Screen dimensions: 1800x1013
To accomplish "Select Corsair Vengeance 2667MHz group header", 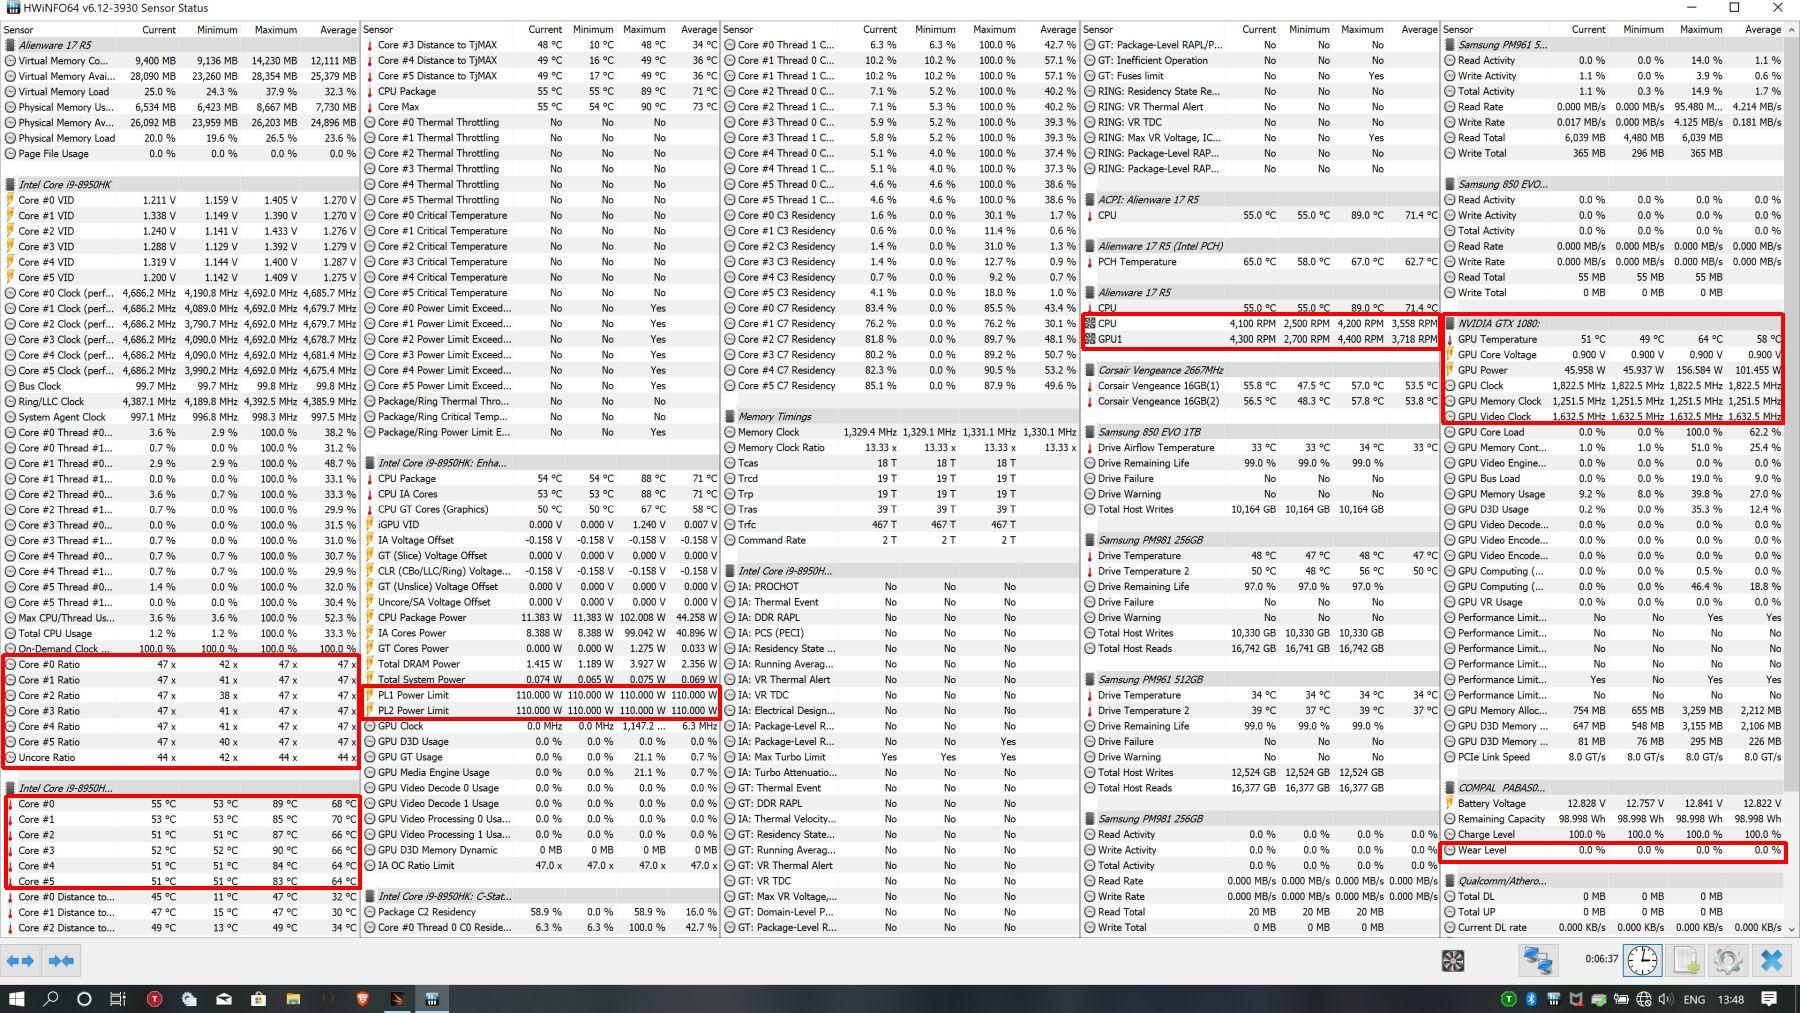I will pos(1260,370).
